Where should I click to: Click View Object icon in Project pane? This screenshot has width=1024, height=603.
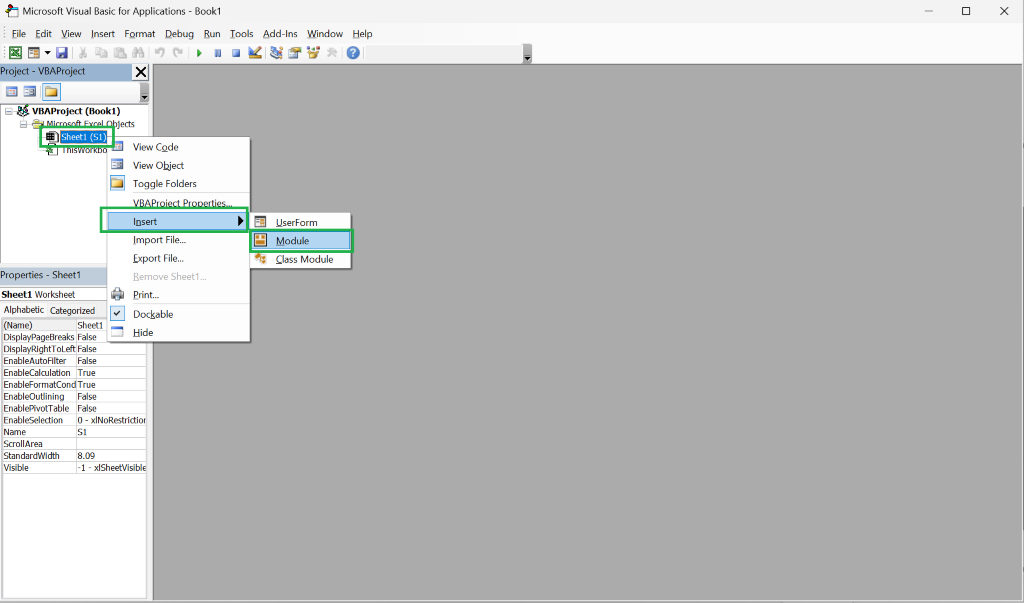[x=30, y=92]
